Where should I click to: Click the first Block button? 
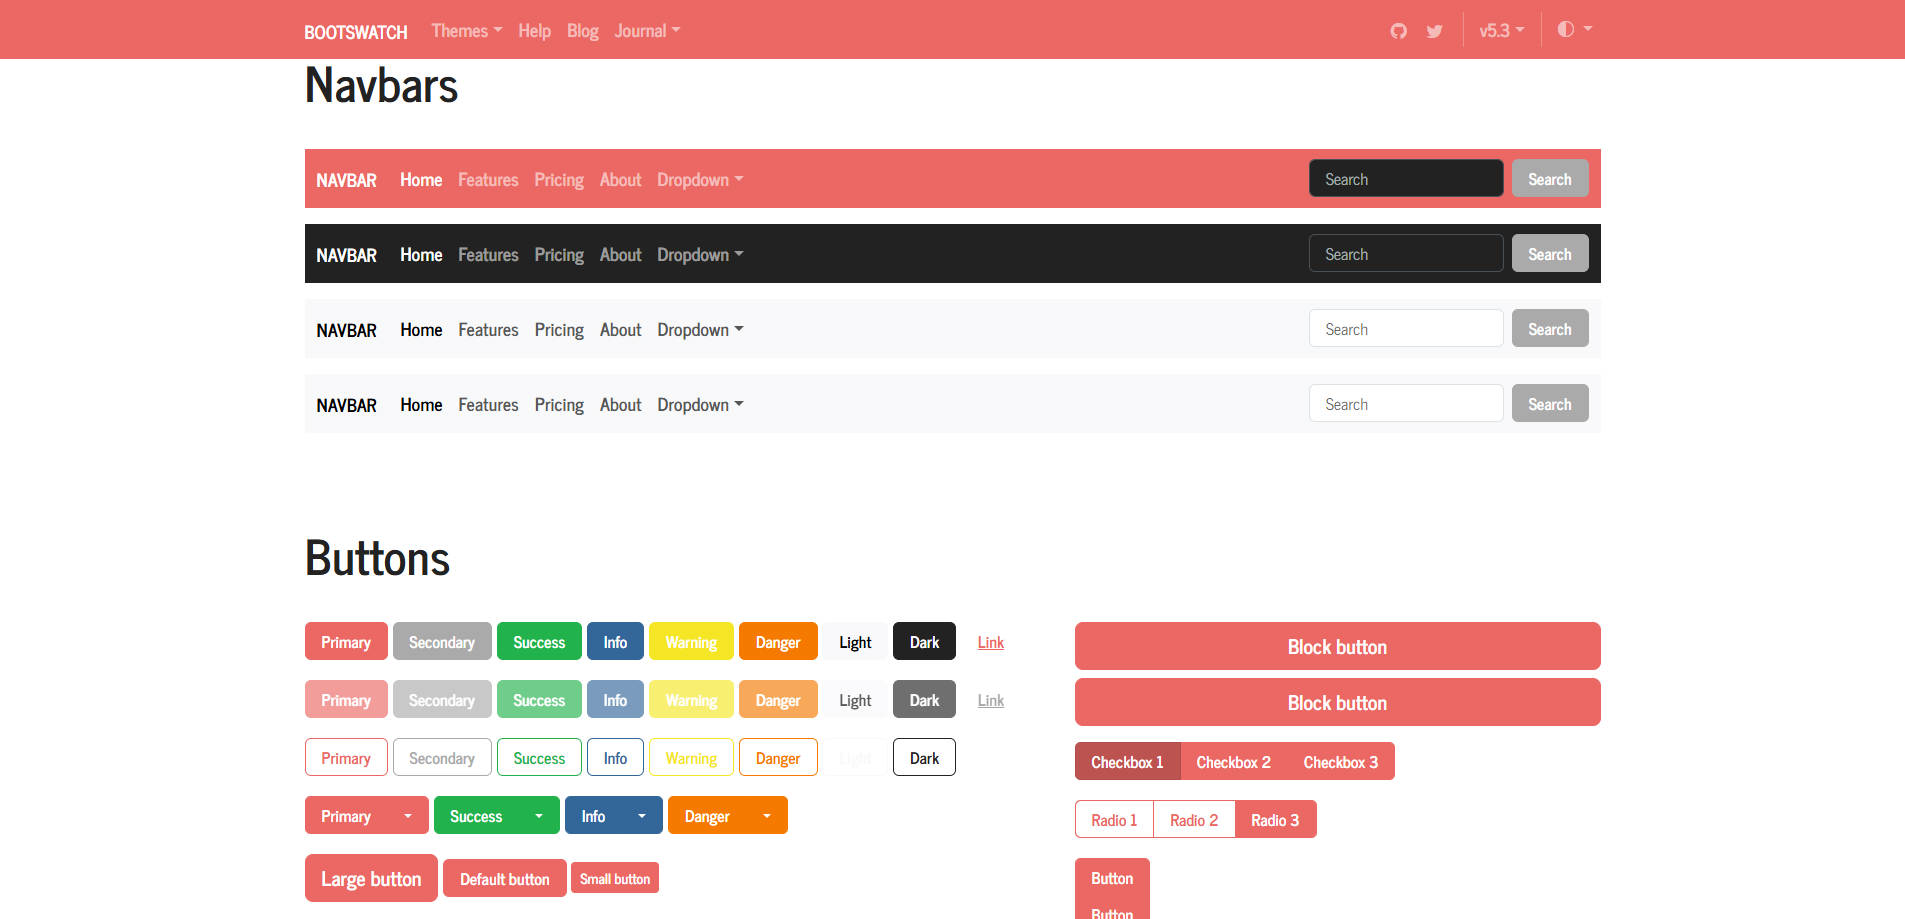[1337, 647]
